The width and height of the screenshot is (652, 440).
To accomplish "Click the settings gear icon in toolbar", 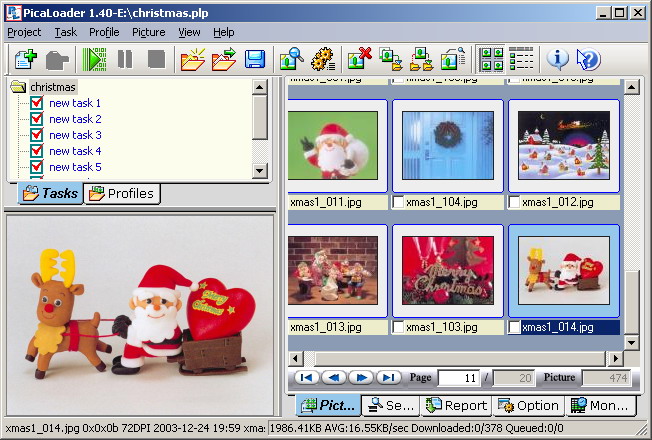I will coord(322,59).
